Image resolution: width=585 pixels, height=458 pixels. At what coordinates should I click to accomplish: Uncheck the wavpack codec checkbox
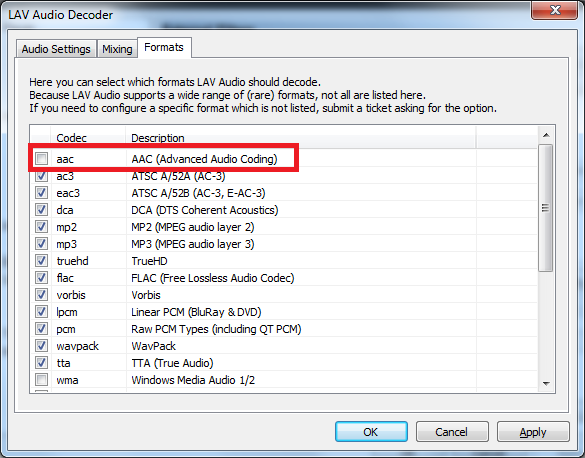pos(41,346)
